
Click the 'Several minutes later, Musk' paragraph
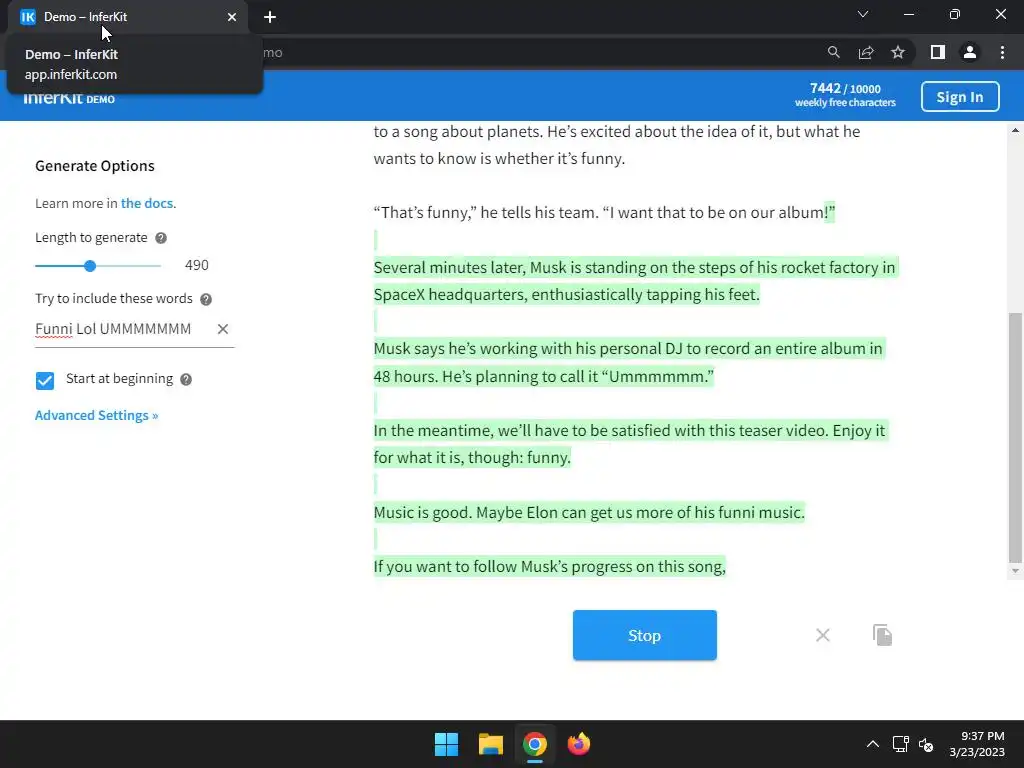click(x=635, y=281)
